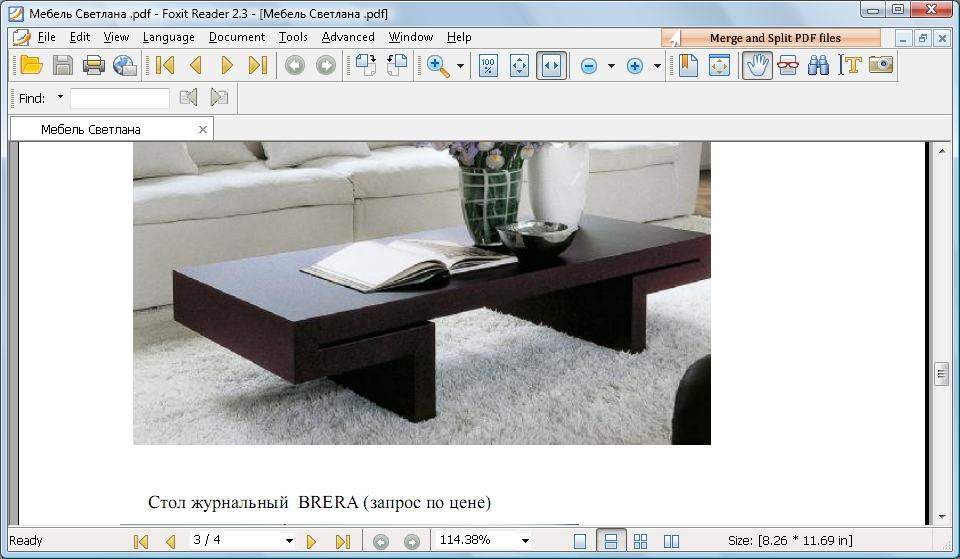
Task: Click in the Find text field
Action: click(120, 98)
